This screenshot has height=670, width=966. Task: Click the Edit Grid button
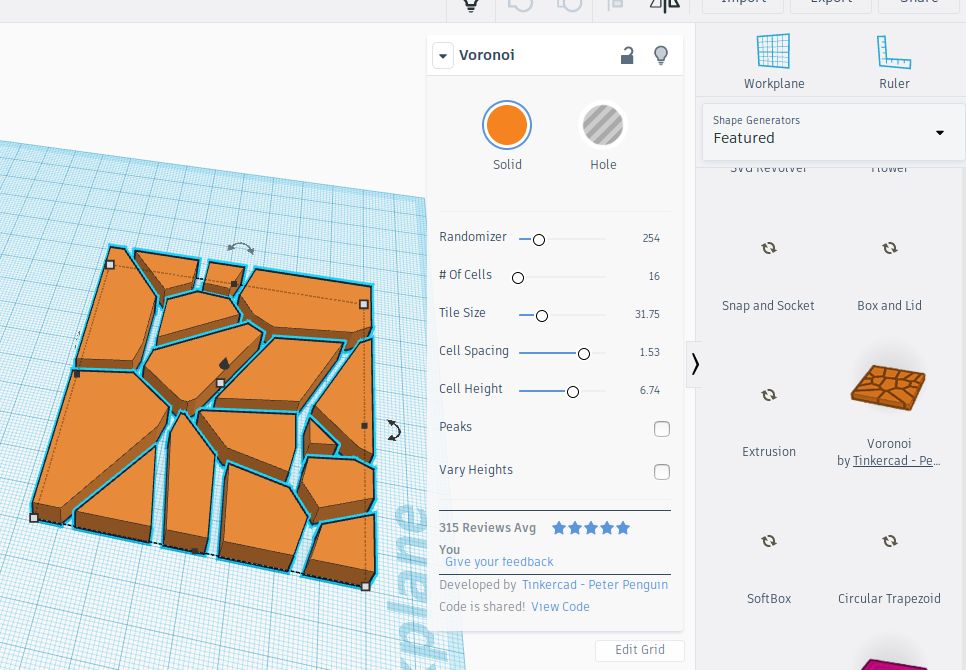coord(639,650)
